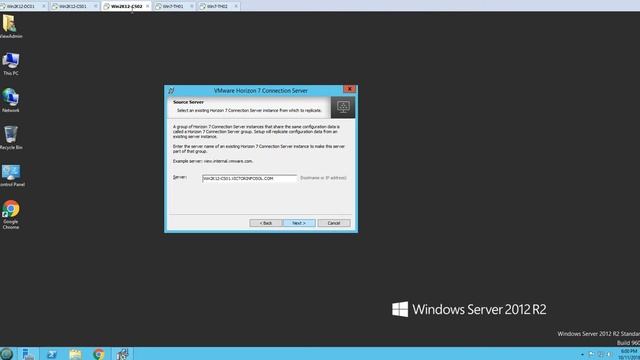Click the hostname or IP address hint

pyautogui.click(x=323, y=178)
